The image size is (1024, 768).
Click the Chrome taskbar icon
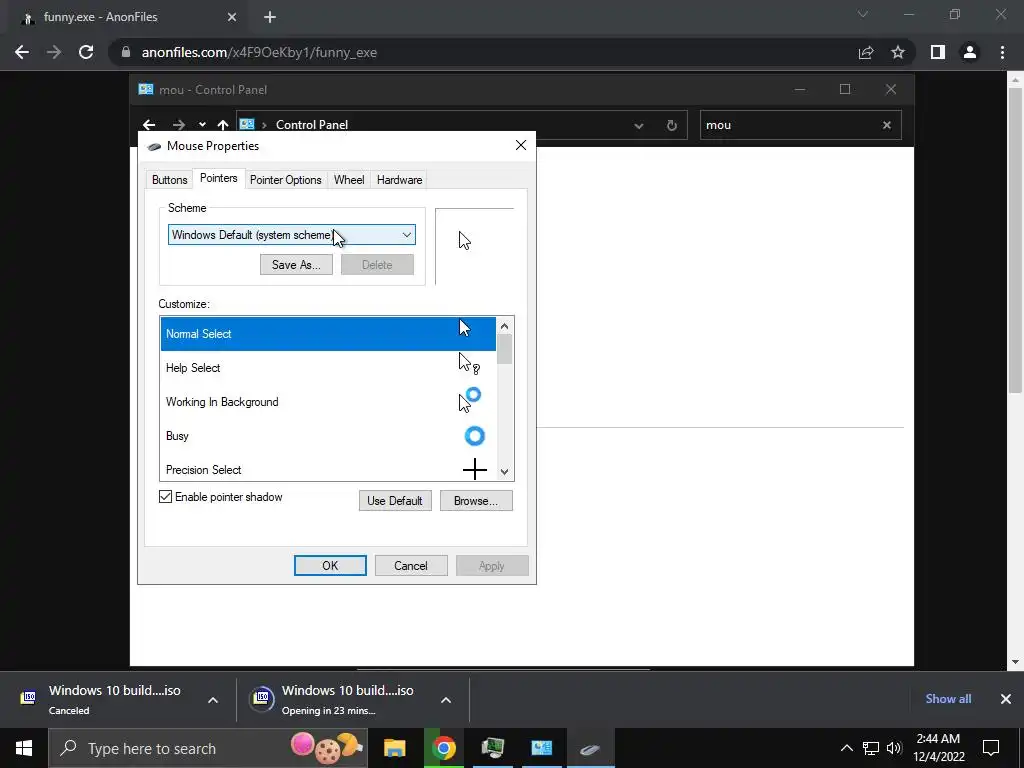443,748
